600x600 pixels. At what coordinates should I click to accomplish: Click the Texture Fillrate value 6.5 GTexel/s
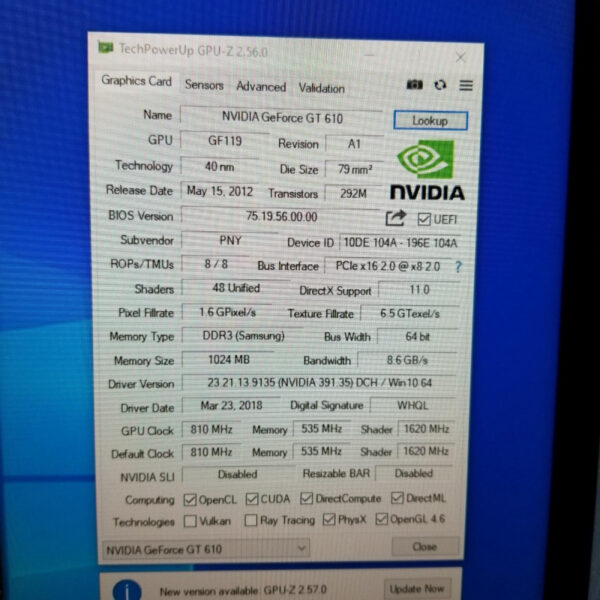409,314
